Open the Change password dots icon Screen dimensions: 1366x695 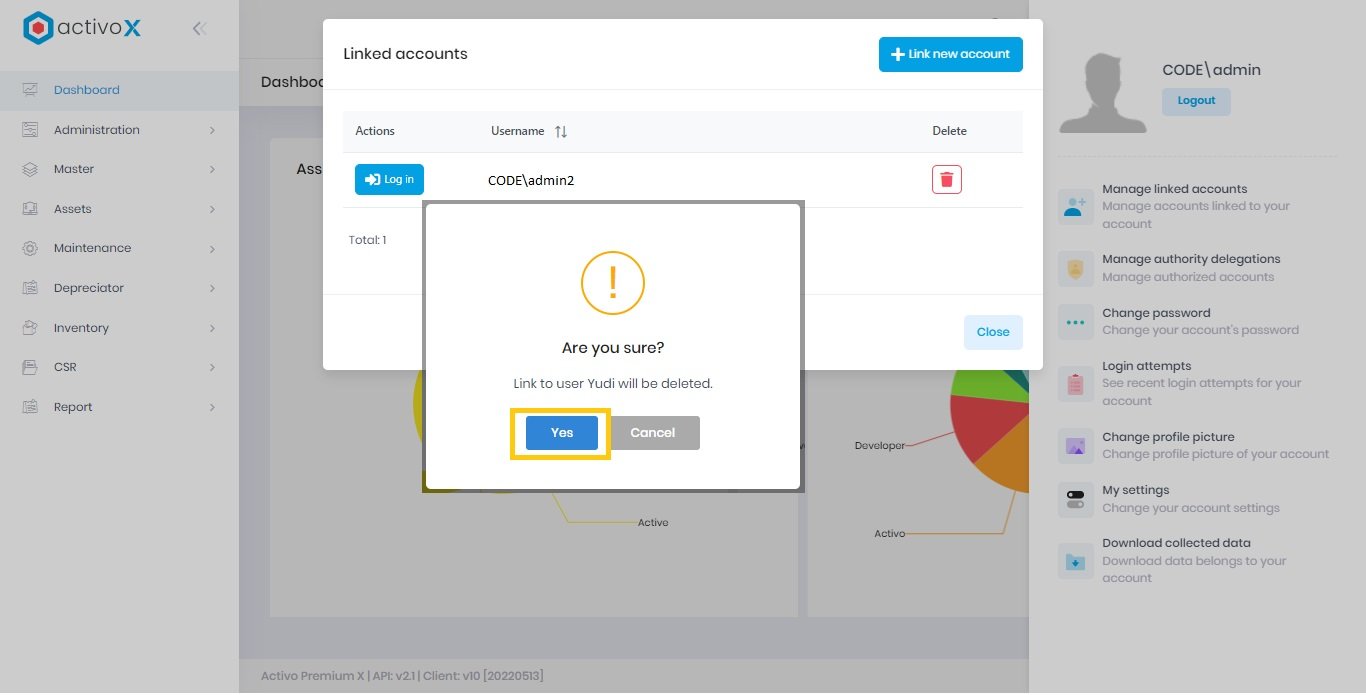(1075, 322)
